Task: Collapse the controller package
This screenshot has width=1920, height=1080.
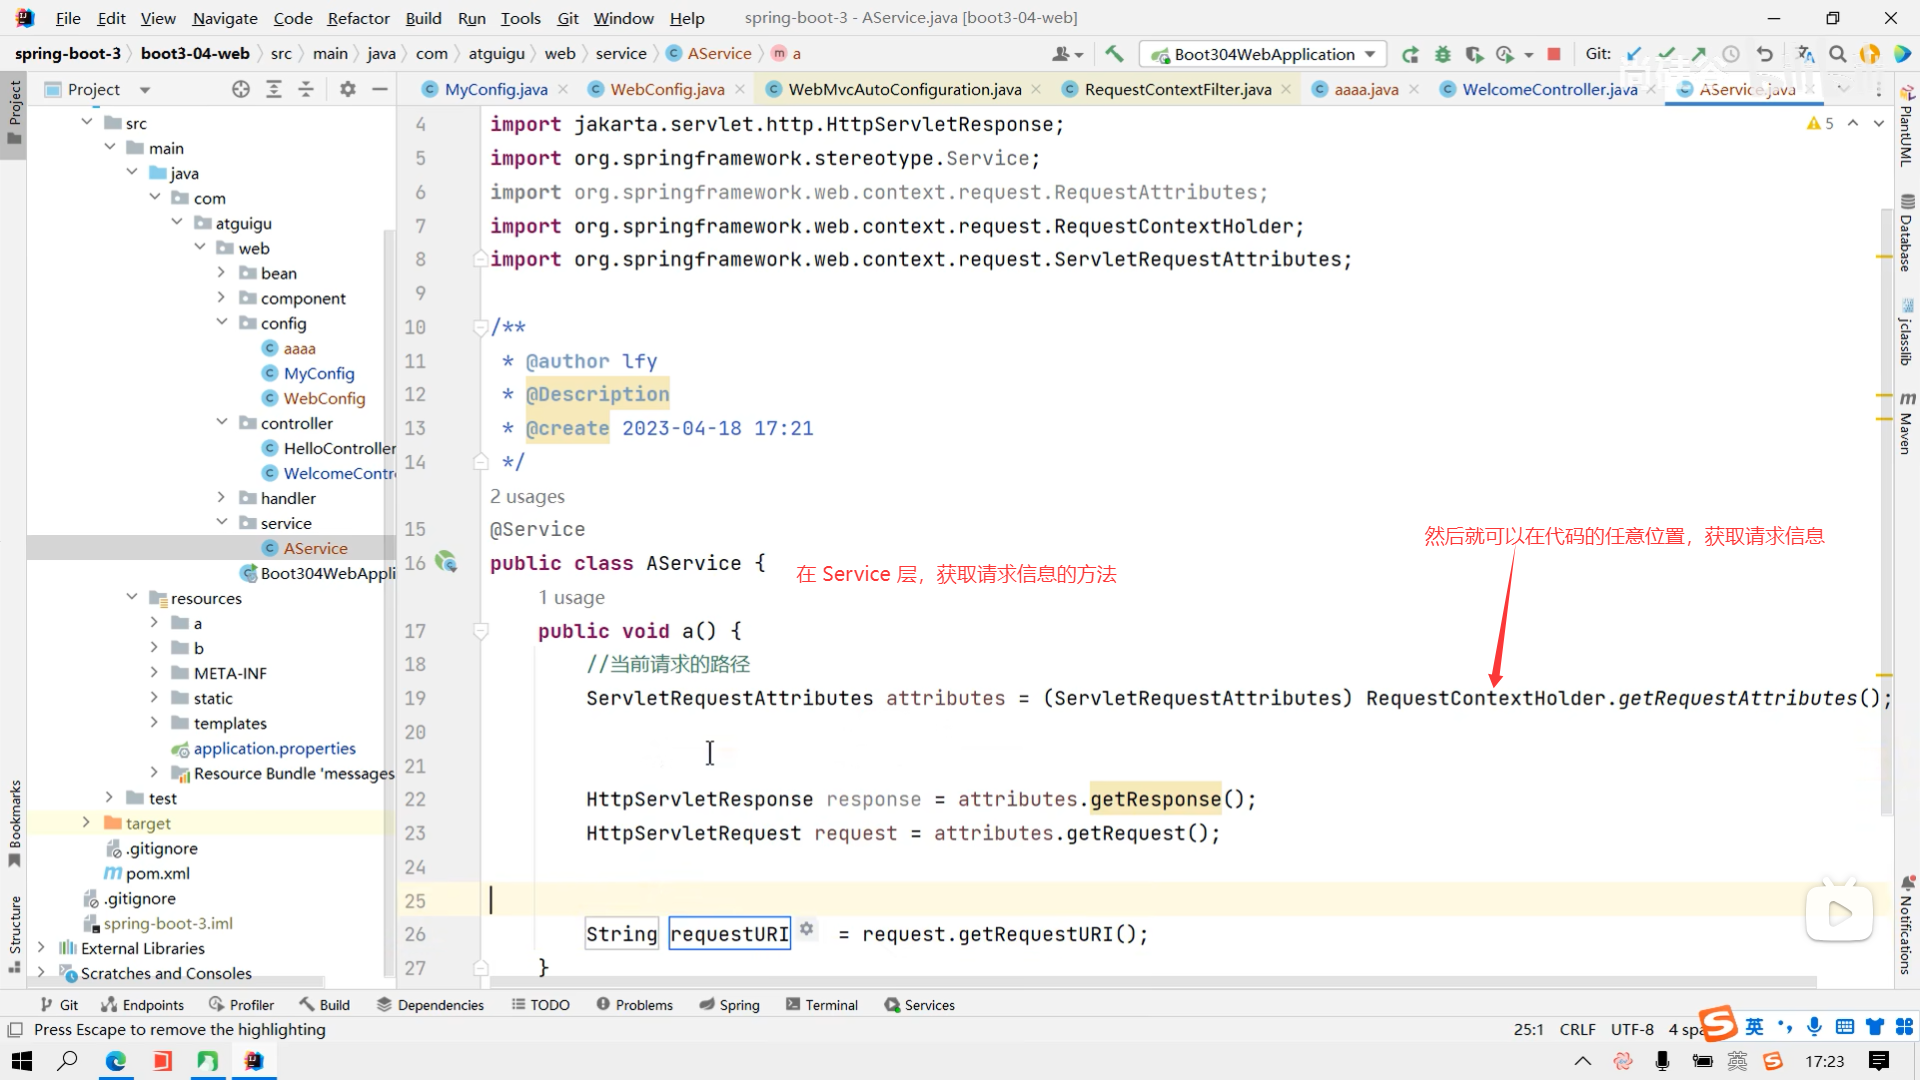Action: (222, 423)
